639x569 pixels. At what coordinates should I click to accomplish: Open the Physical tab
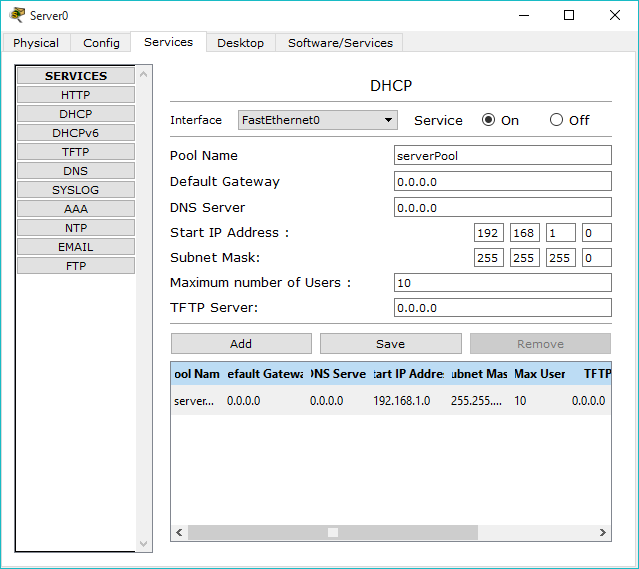coord(36,43)
